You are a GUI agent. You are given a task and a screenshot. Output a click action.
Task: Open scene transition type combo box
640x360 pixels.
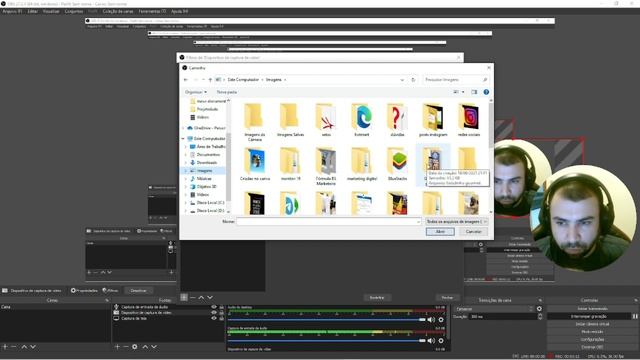(x=494, y=309)
